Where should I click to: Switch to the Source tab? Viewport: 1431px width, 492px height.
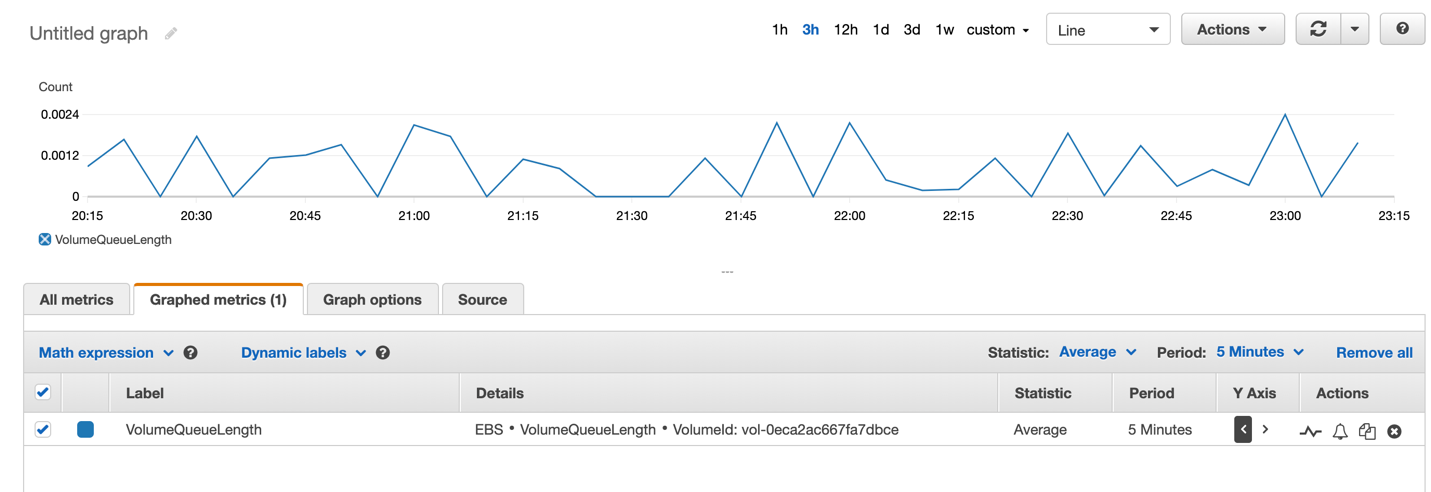(x=482, y=299)
